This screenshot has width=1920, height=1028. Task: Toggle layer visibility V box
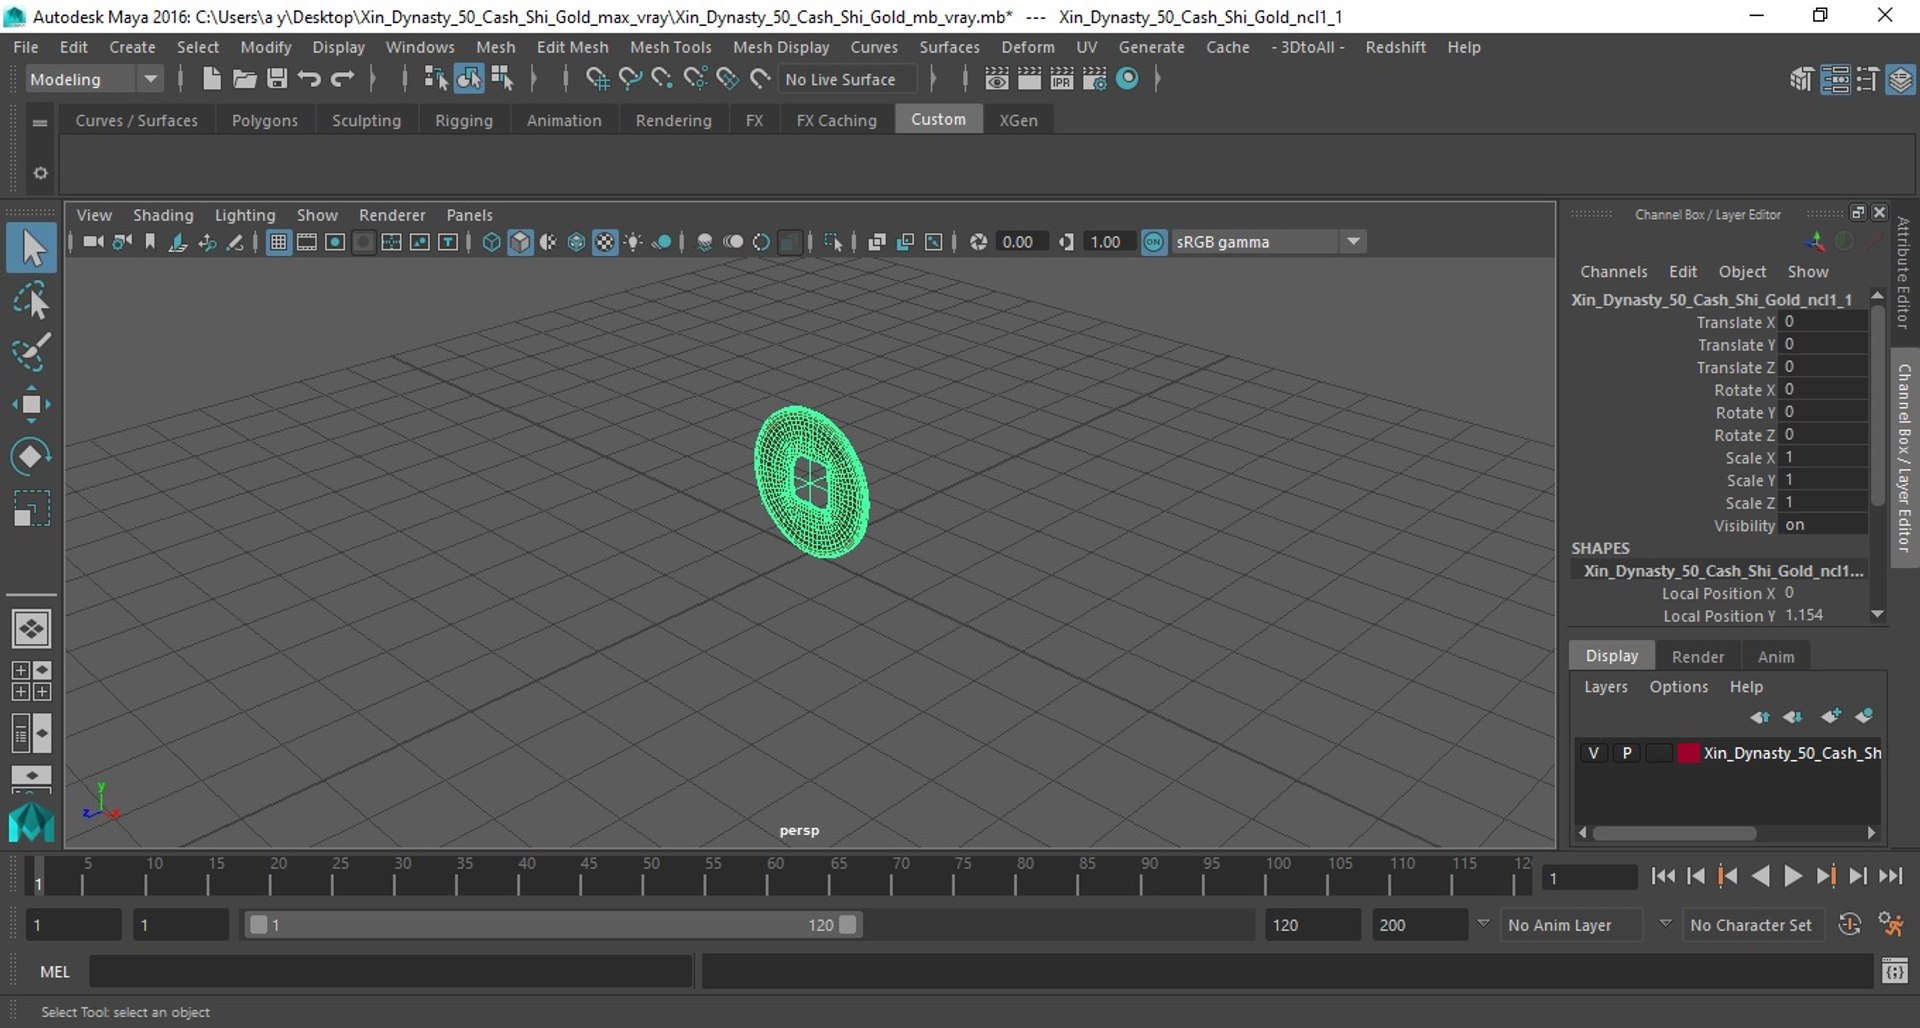tap(1593, 753)
